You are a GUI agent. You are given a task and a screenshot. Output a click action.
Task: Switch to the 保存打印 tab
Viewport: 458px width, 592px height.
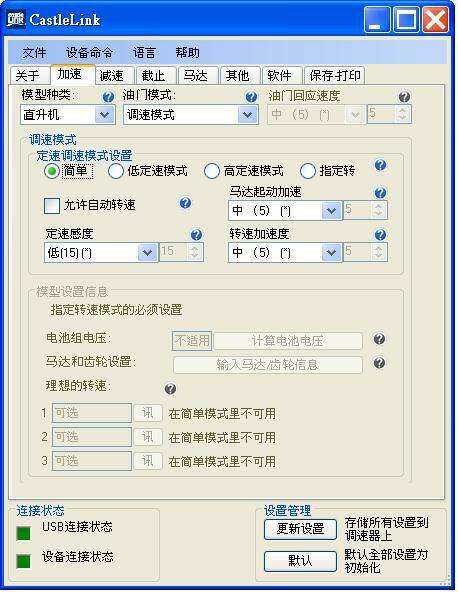[335, 76]
